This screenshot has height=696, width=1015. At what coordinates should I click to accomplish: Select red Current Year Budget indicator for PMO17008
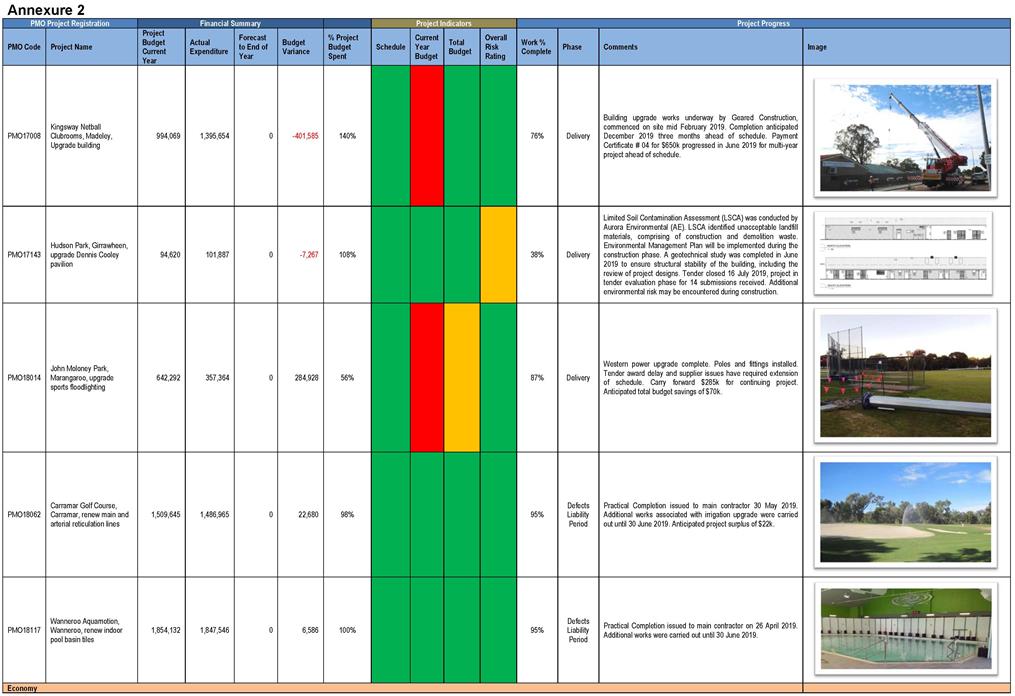(427, 136)
